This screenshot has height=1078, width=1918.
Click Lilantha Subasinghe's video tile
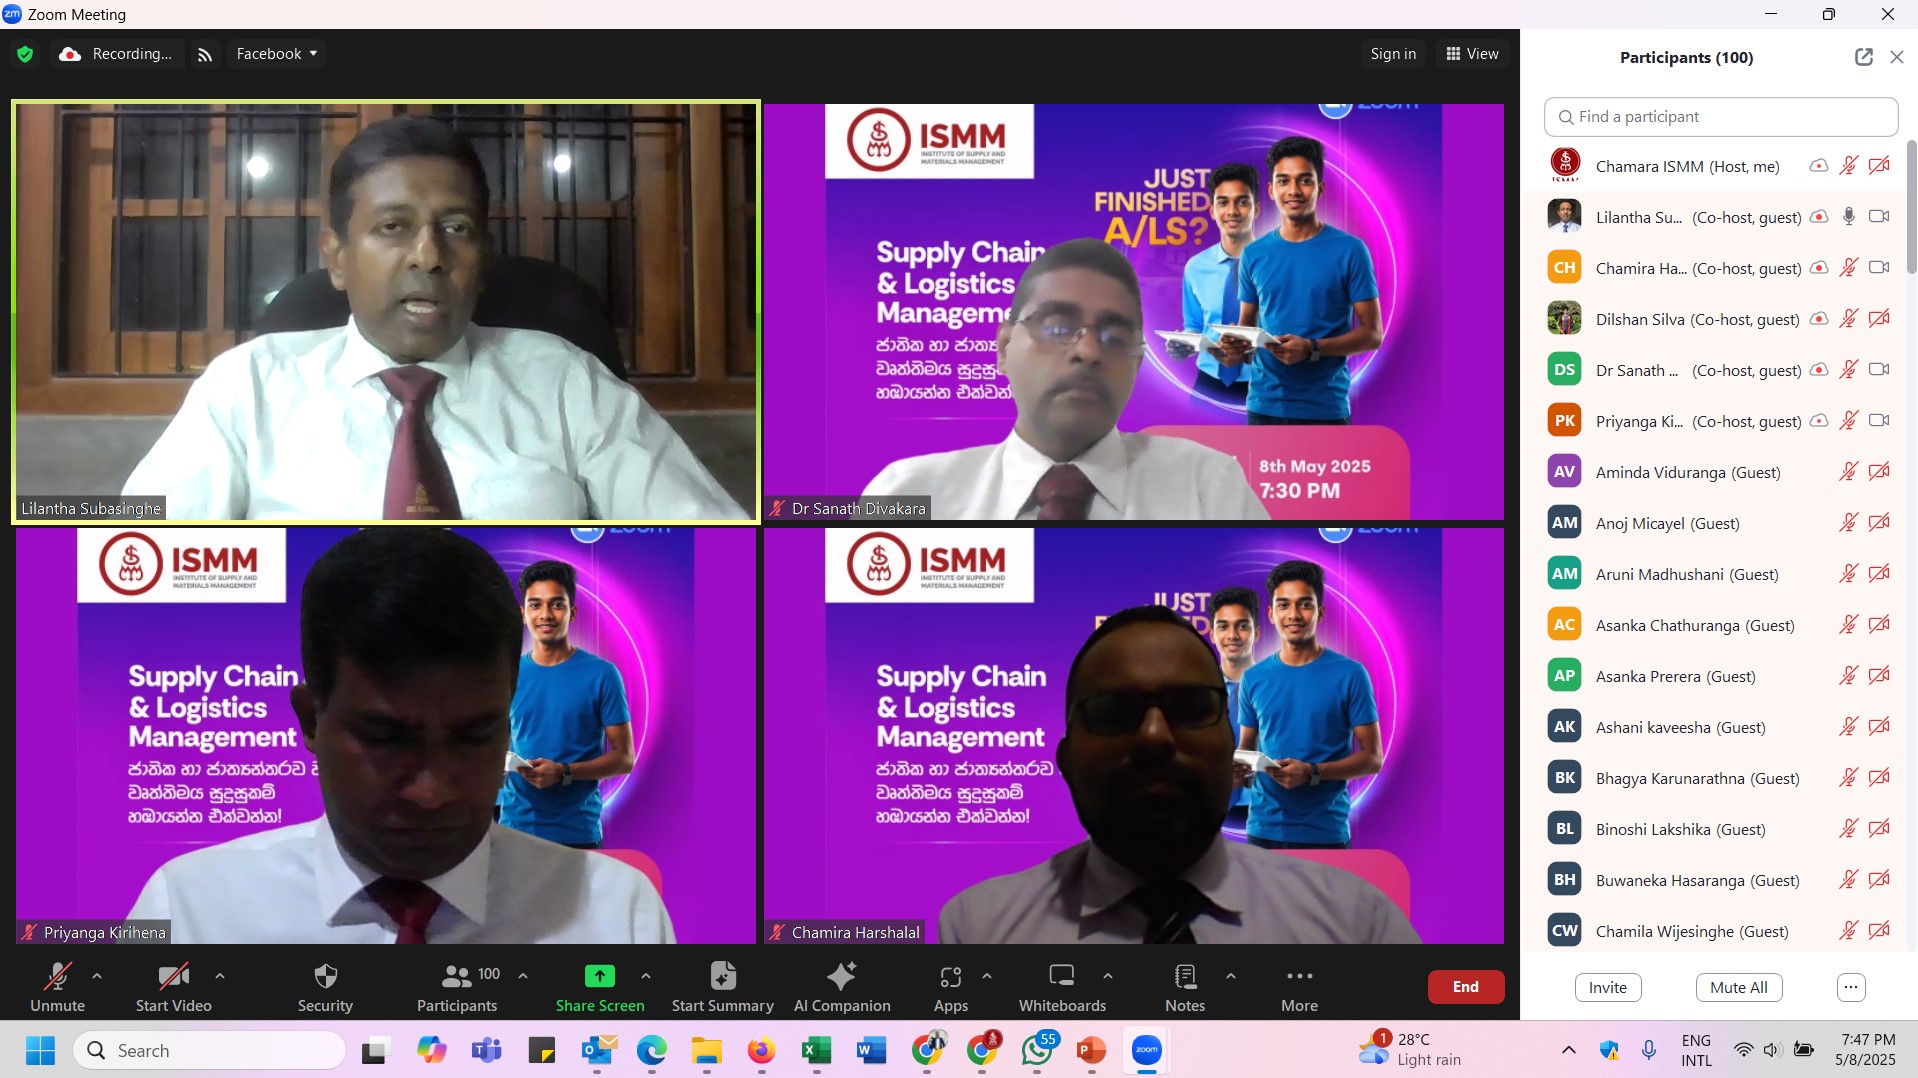(x=386, y=312)
